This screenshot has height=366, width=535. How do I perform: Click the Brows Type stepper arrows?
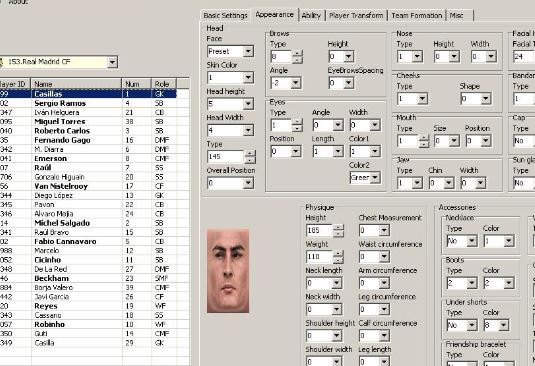pos(298,57)
